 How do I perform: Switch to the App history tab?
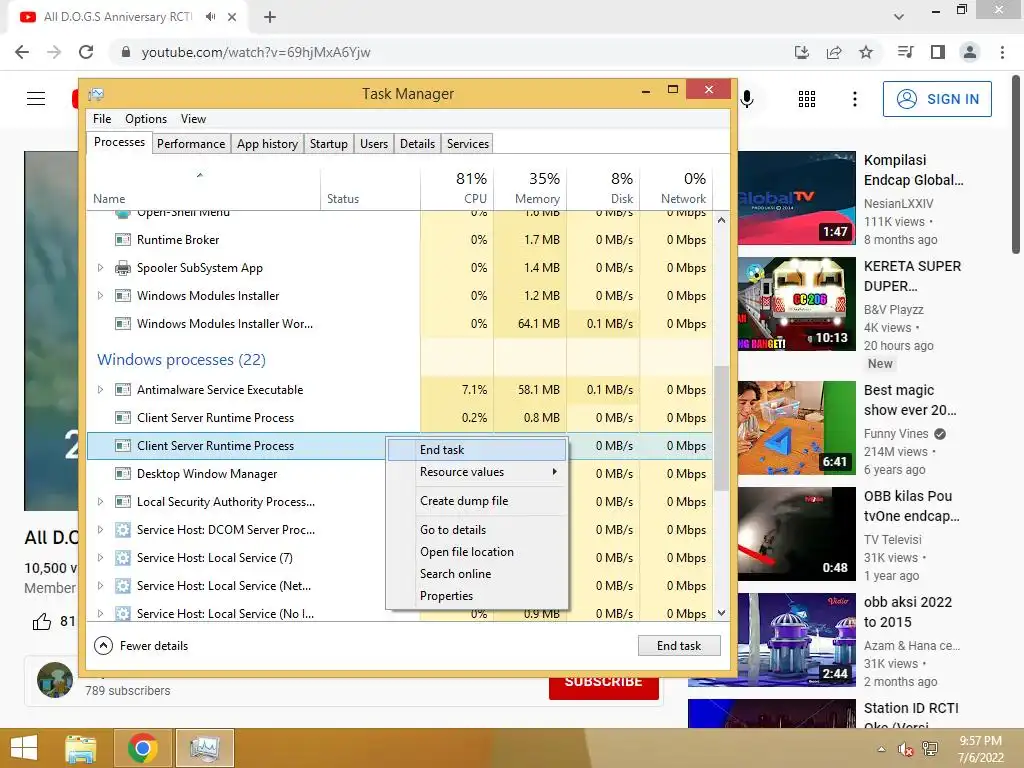click(x=267, y=144)
